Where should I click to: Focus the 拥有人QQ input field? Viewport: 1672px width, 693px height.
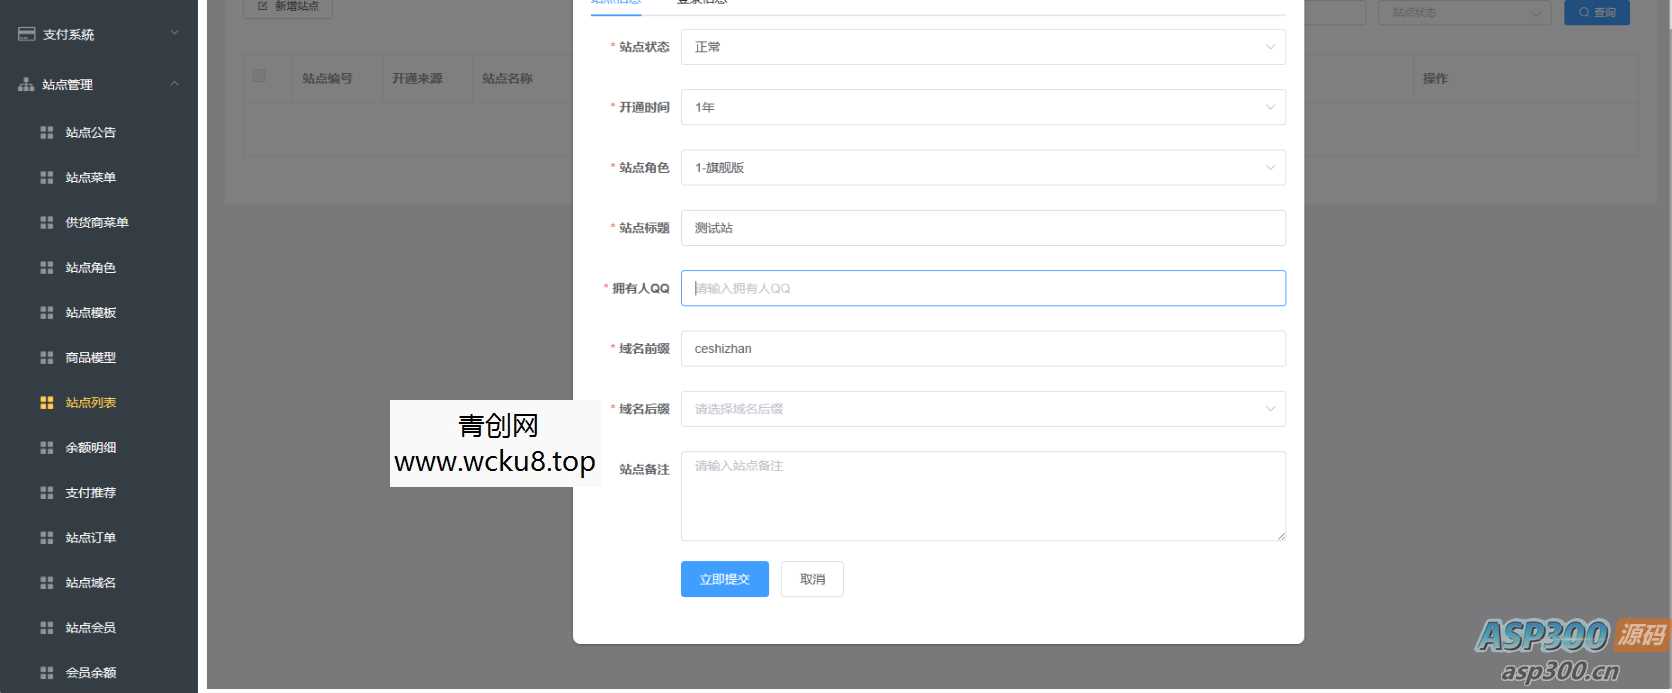[x=983, y=288]
